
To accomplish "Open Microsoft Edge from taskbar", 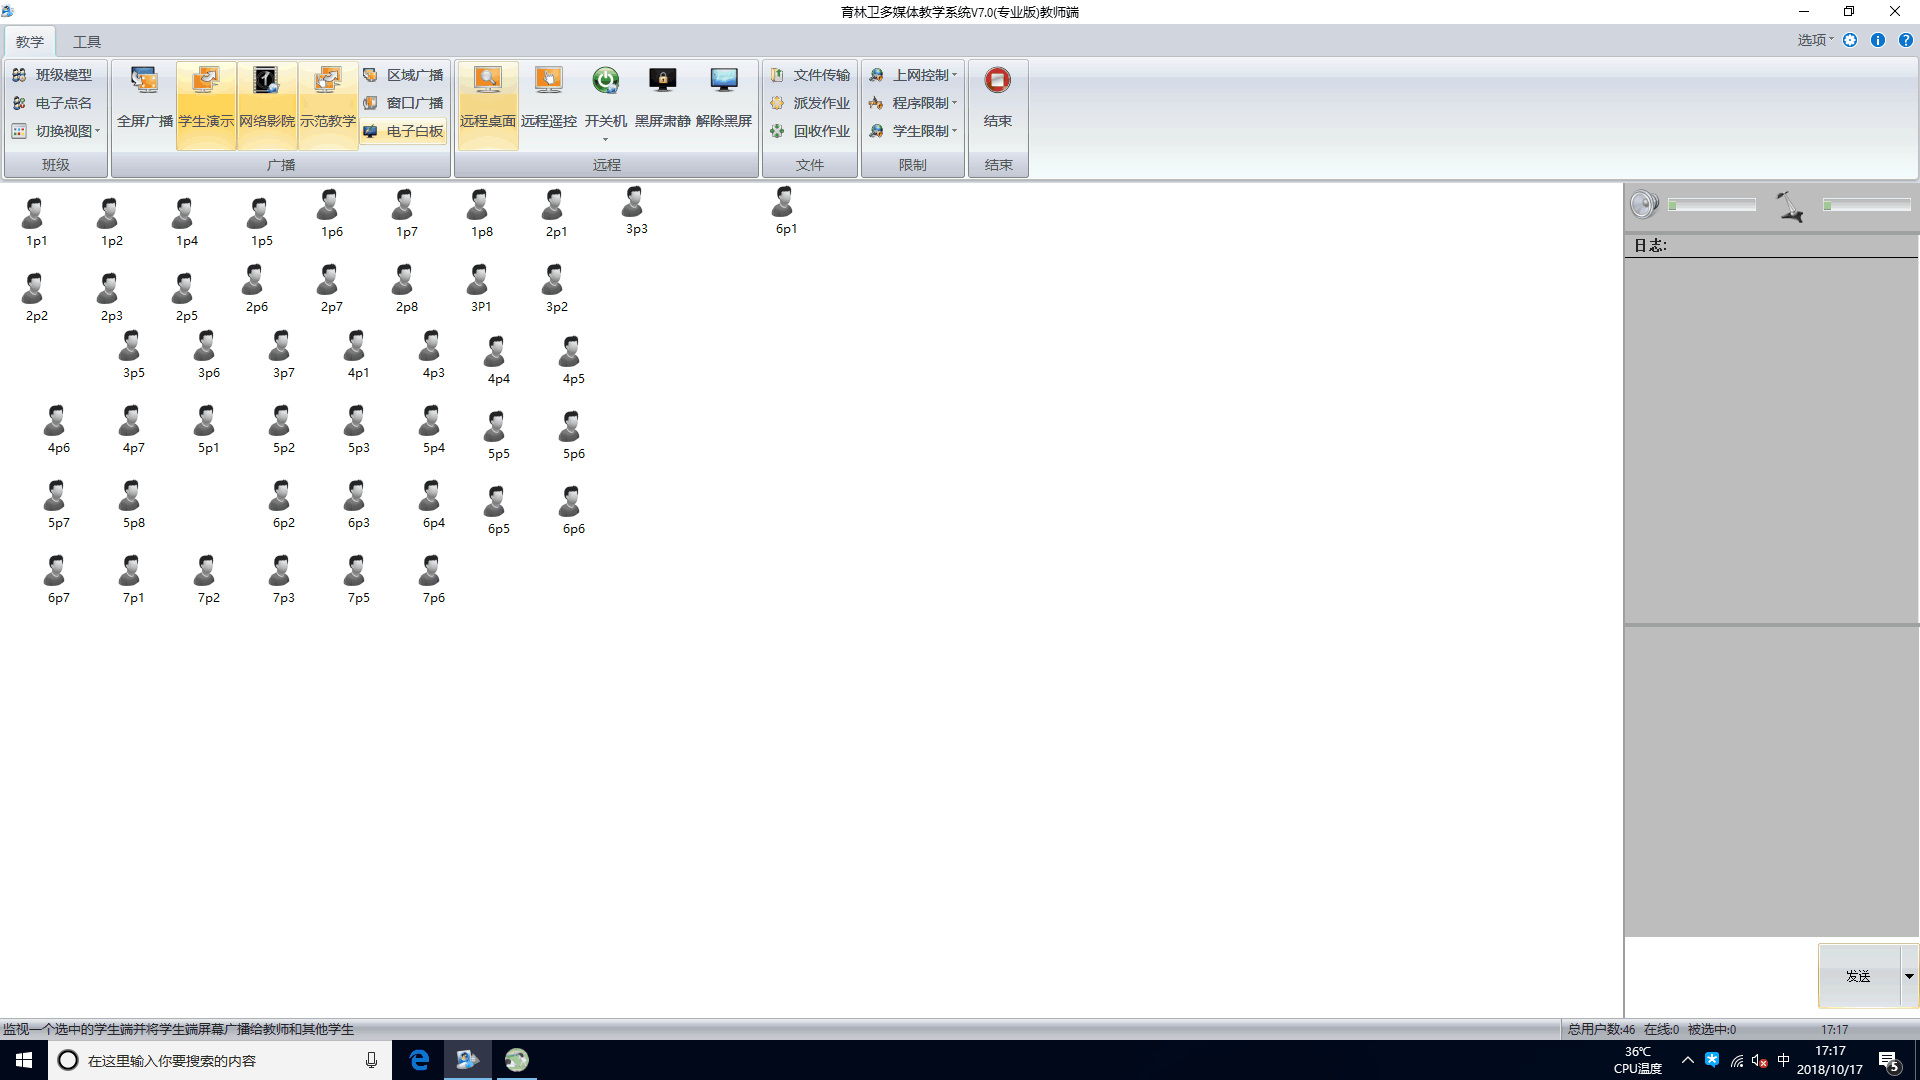I will (x=419, y=1060).
